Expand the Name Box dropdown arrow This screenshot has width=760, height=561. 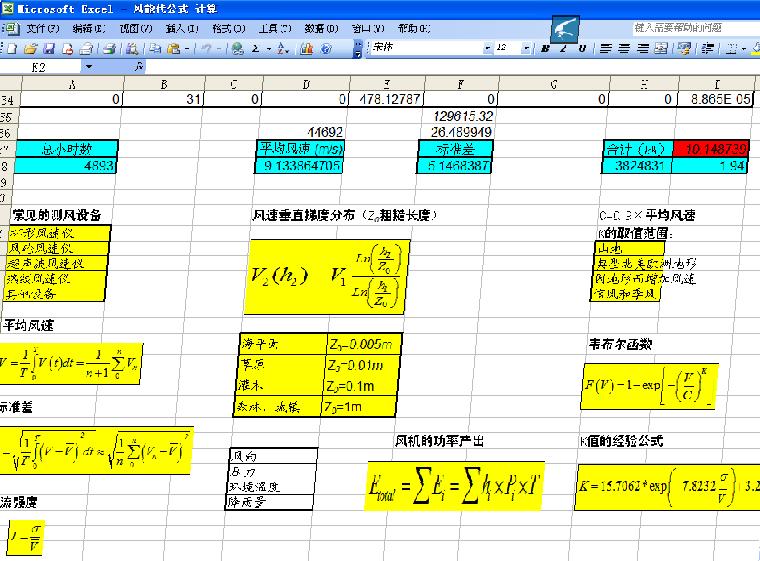[x=89, y=66]
